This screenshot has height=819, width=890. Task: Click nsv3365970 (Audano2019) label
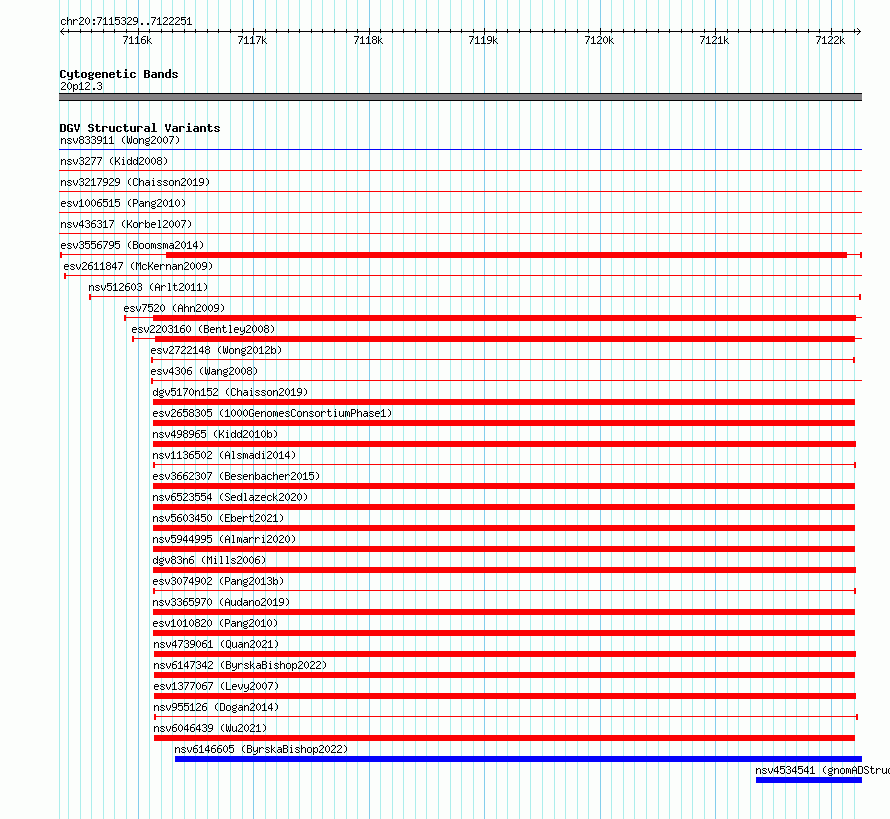point(221,602)
